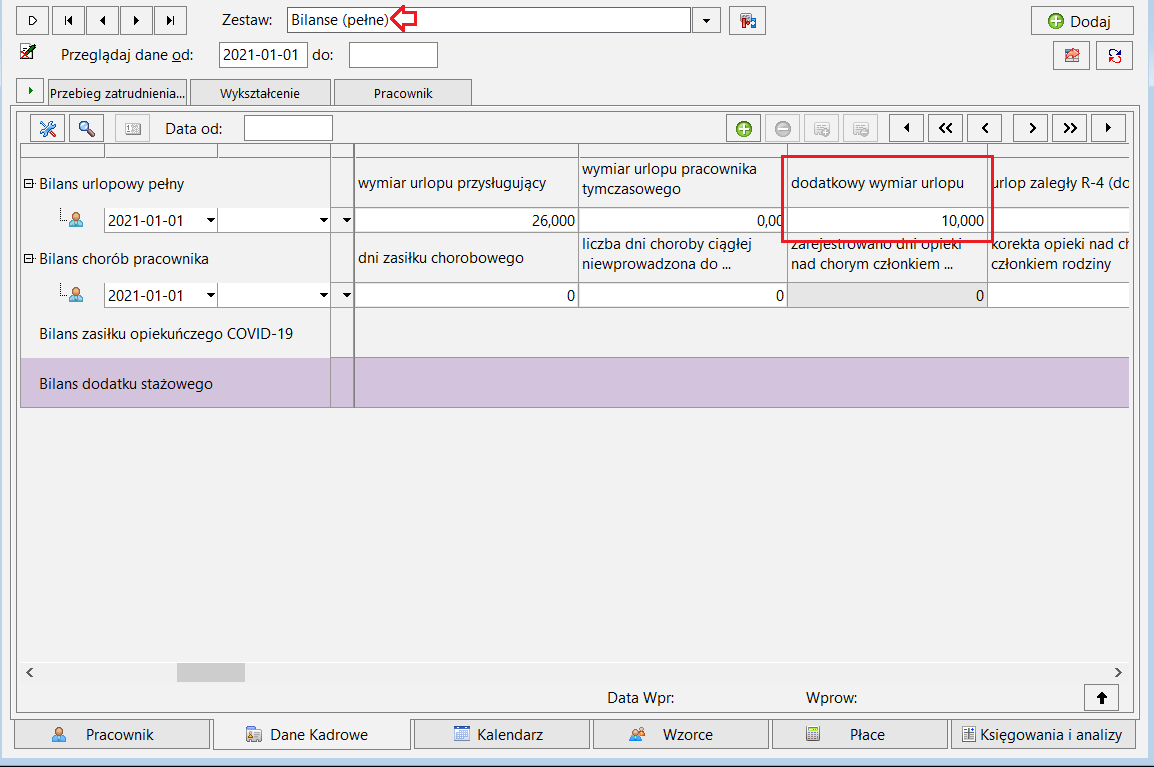Open the Płace bottom tab
Screen dimensions: 1154x767
860,735
